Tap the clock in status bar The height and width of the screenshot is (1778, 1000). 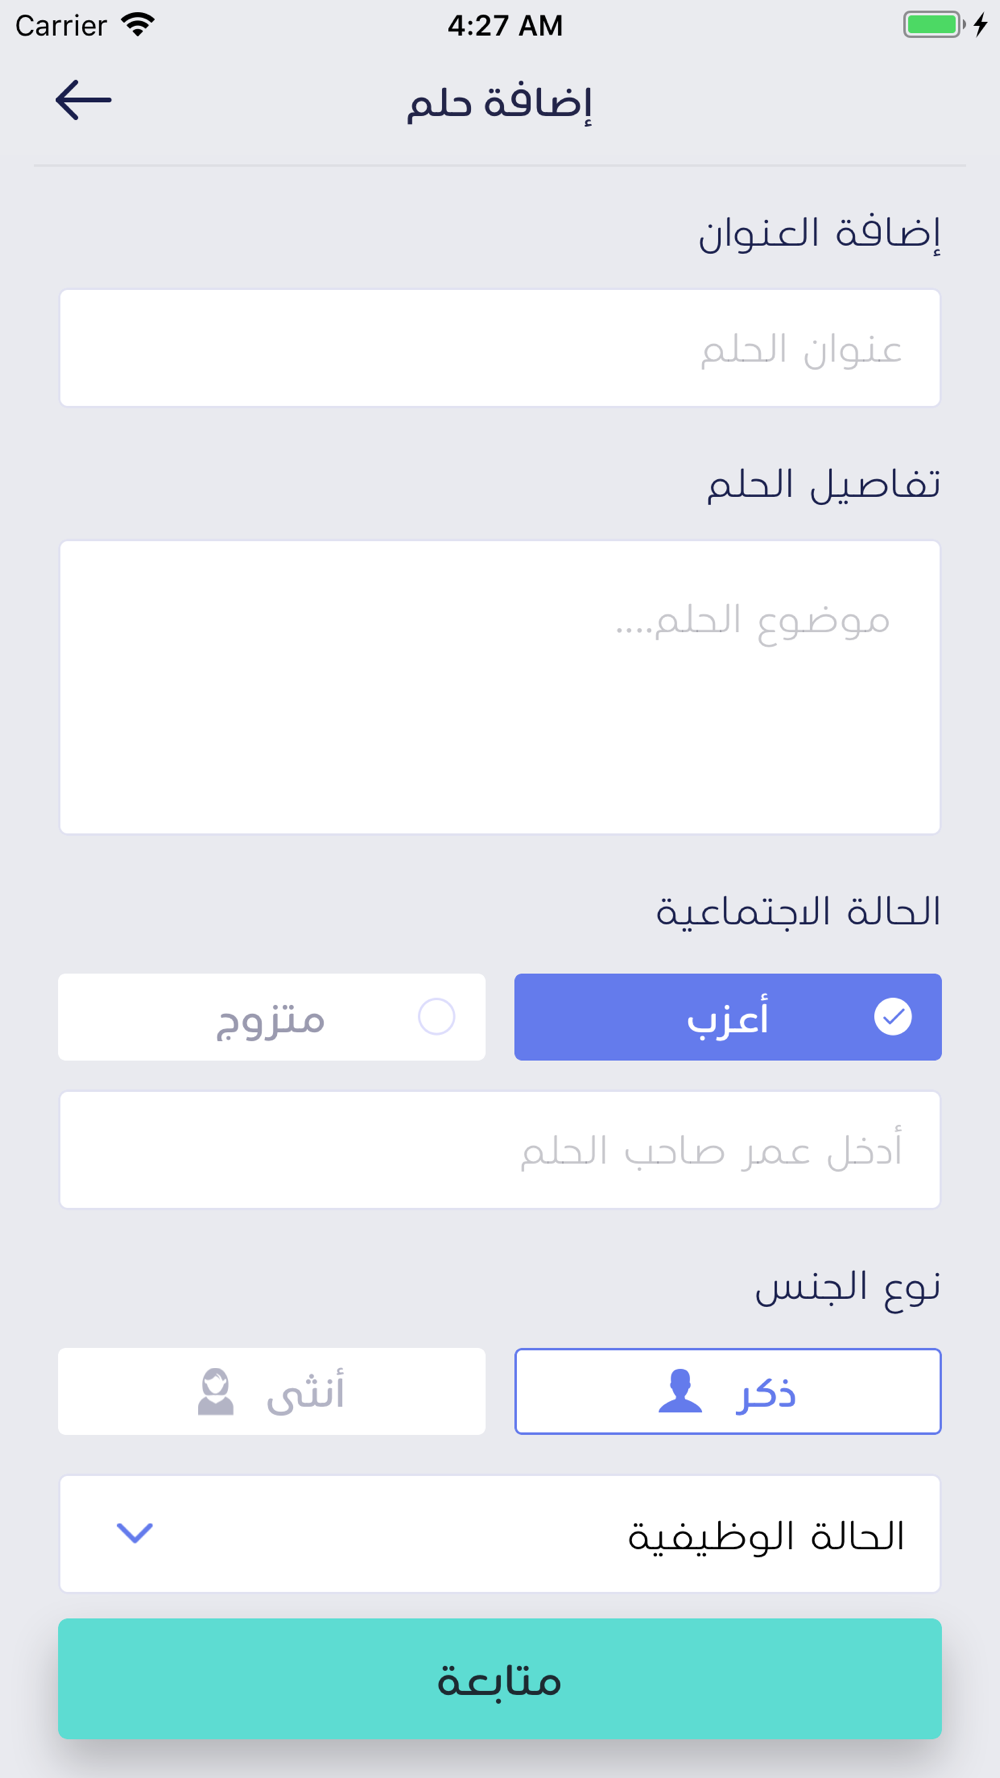tap(504, 25)
